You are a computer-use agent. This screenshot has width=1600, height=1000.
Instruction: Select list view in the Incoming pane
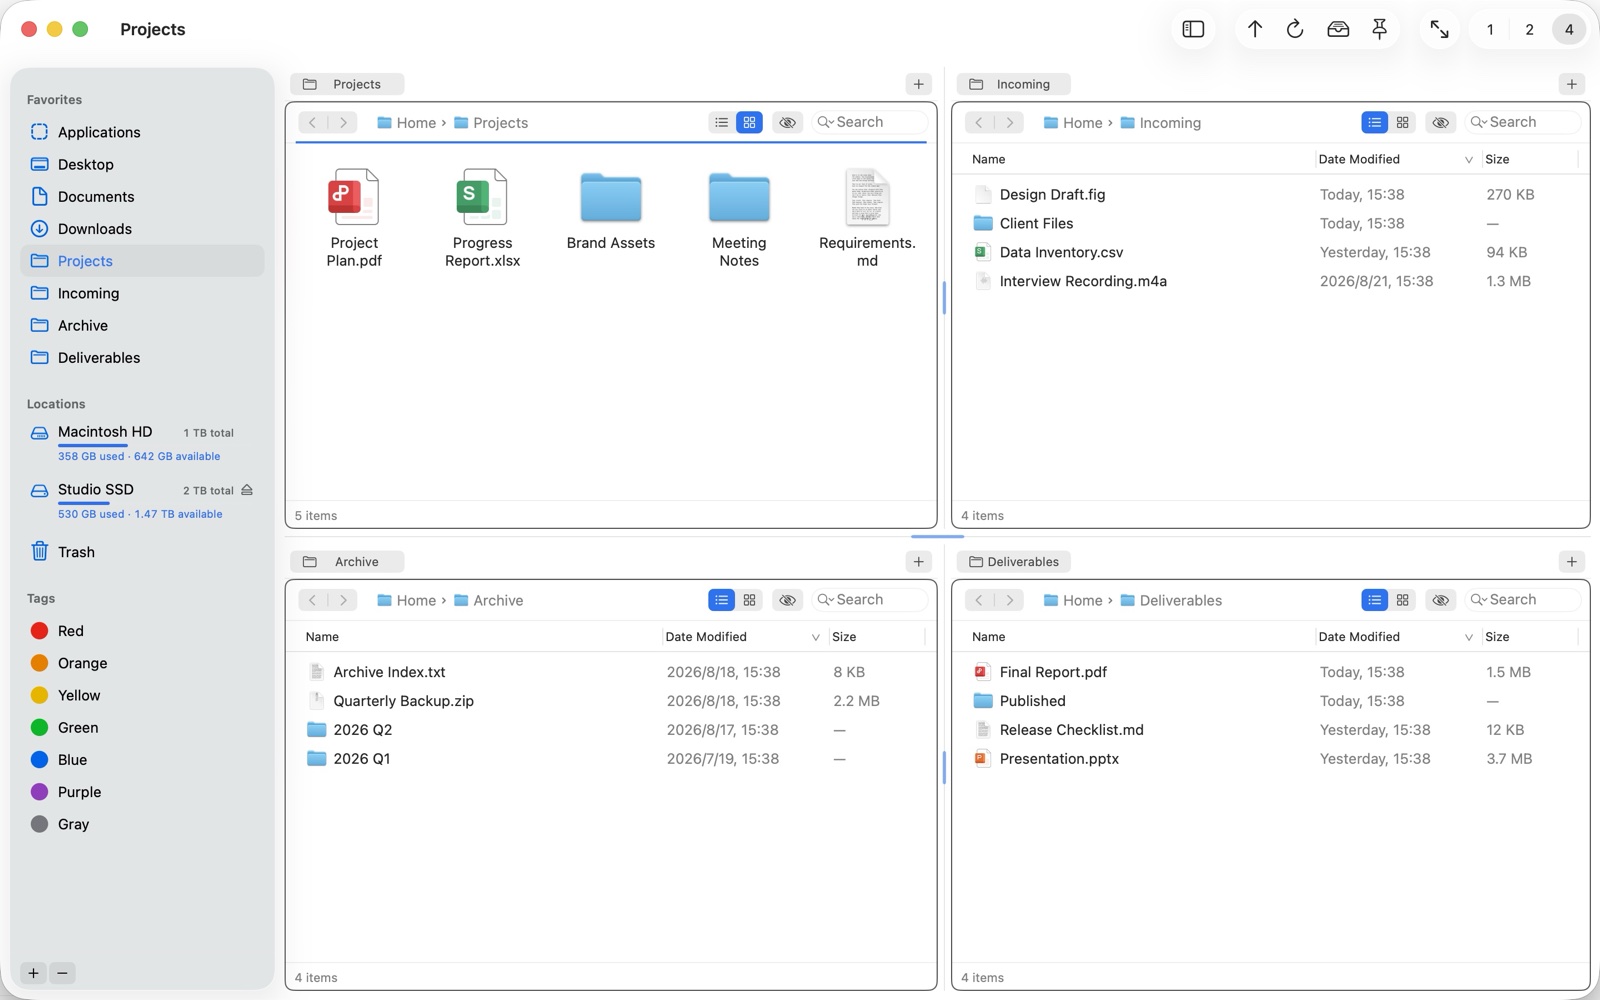tap(1375, 122)
